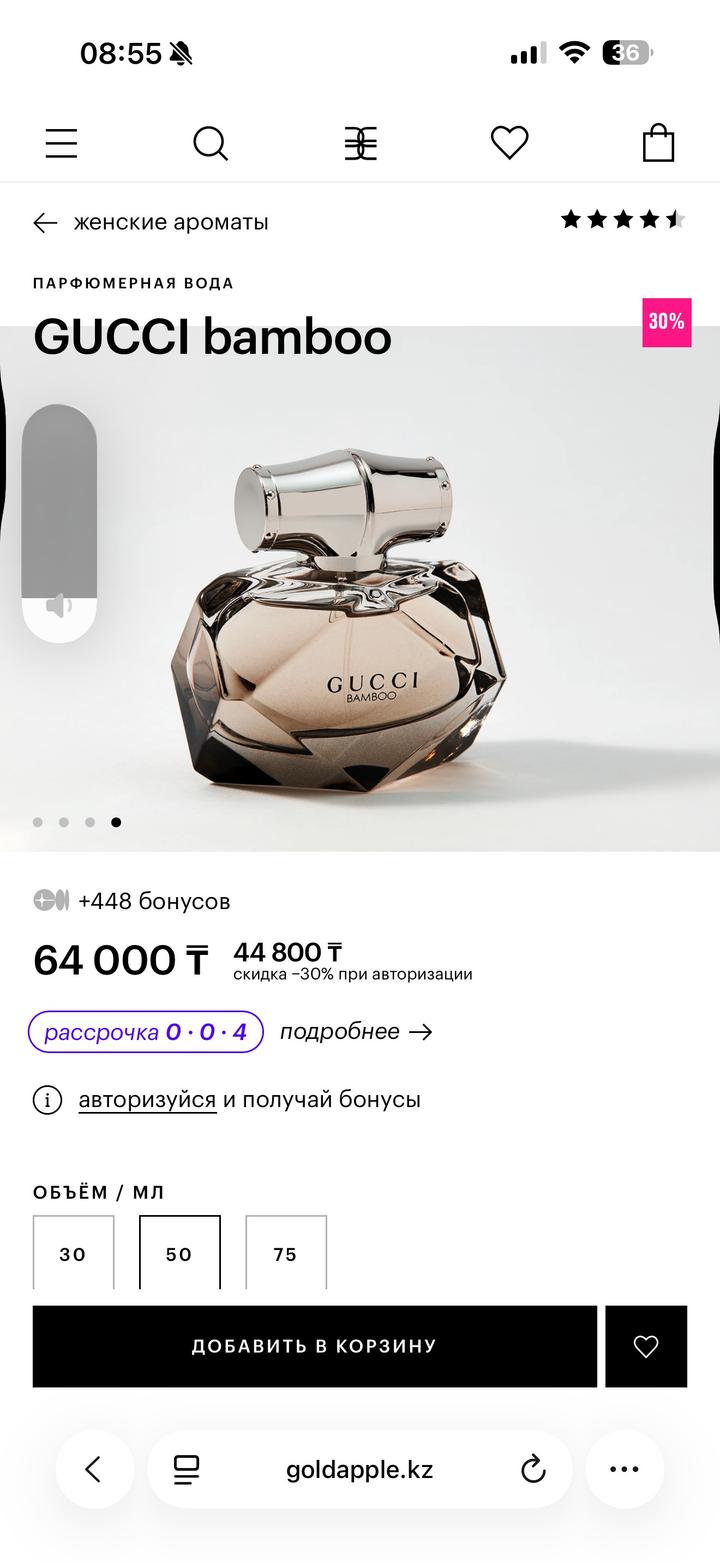This screenshot has height=1564, width=720.
Task: Open the hamburger menu
Action: click(61, 144)
